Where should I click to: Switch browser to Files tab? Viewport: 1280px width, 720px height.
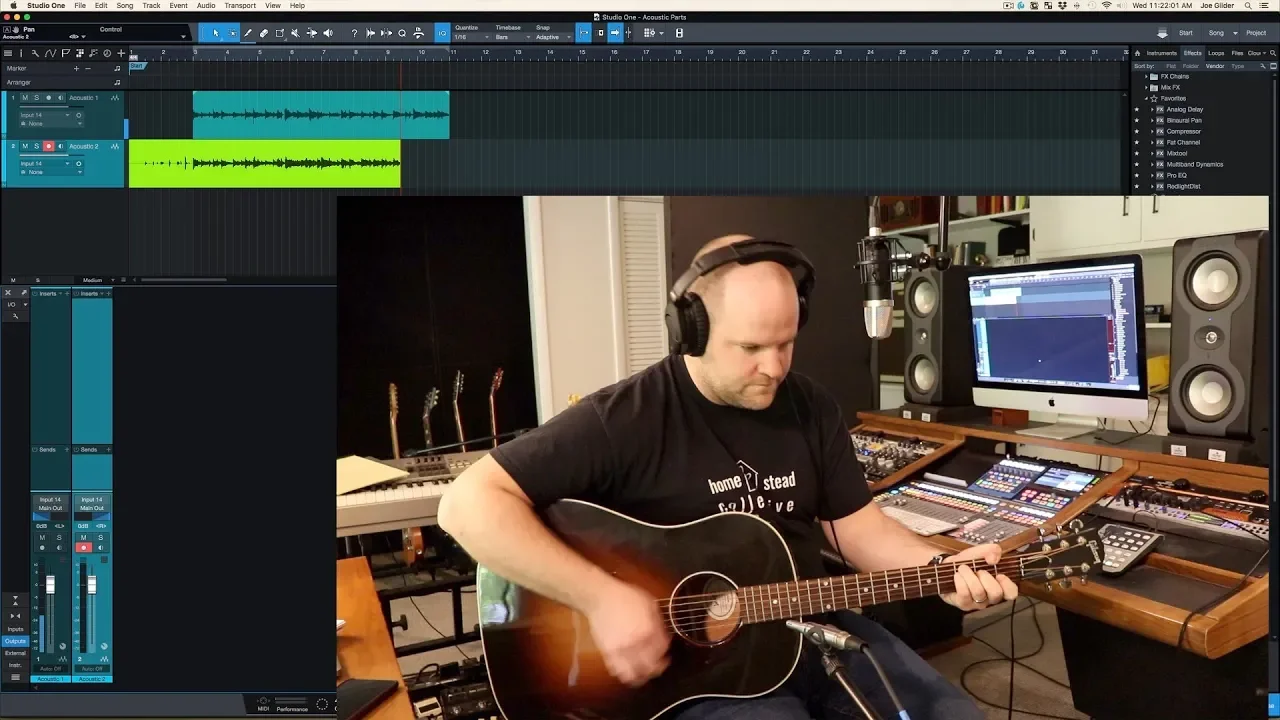tap(1237, 53)
